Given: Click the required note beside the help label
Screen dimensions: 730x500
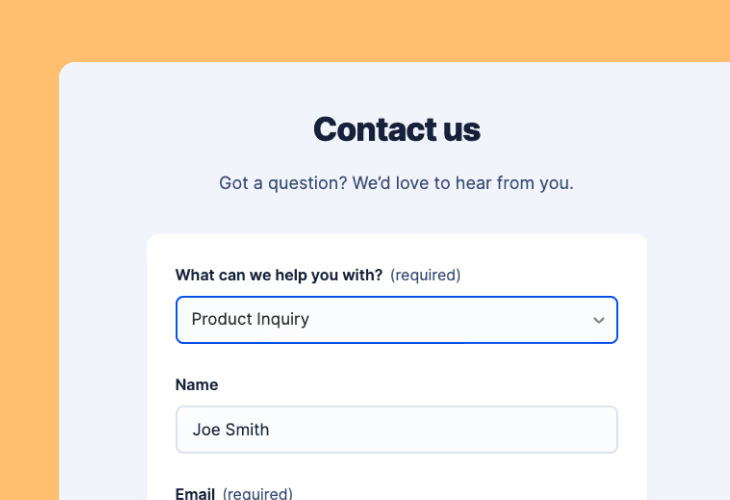Looking at the screenshot, I should tap(426, 275).
